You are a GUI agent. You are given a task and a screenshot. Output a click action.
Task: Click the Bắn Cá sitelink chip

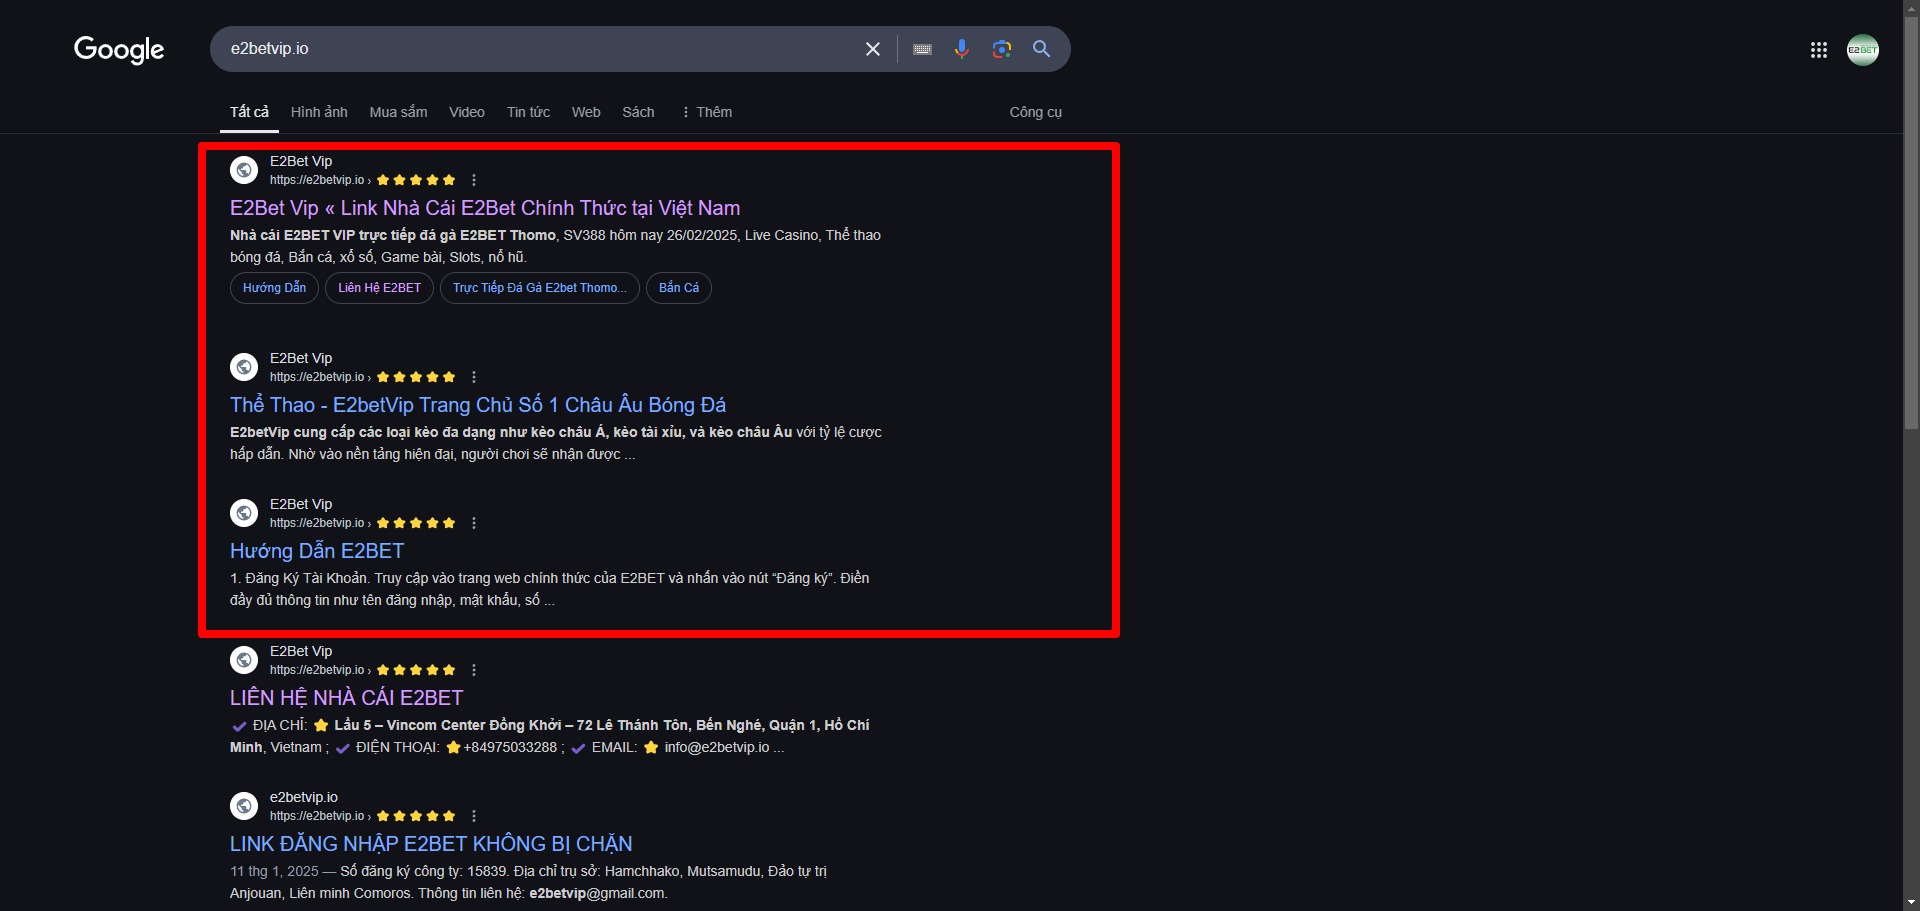point(679,288)
